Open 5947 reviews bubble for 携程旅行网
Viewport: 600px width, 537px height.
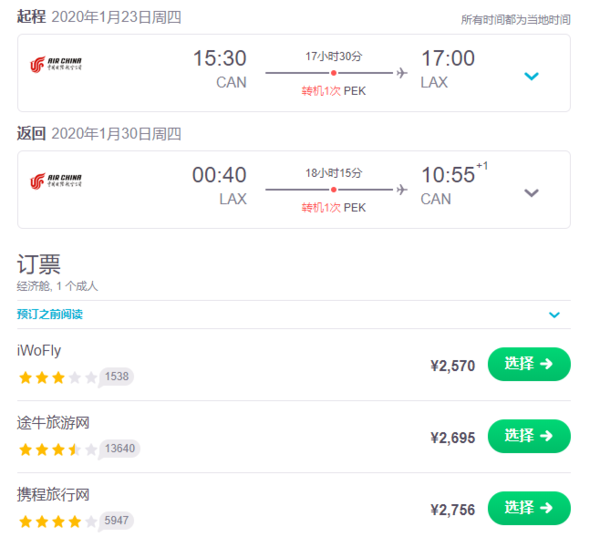click(116, 521)
